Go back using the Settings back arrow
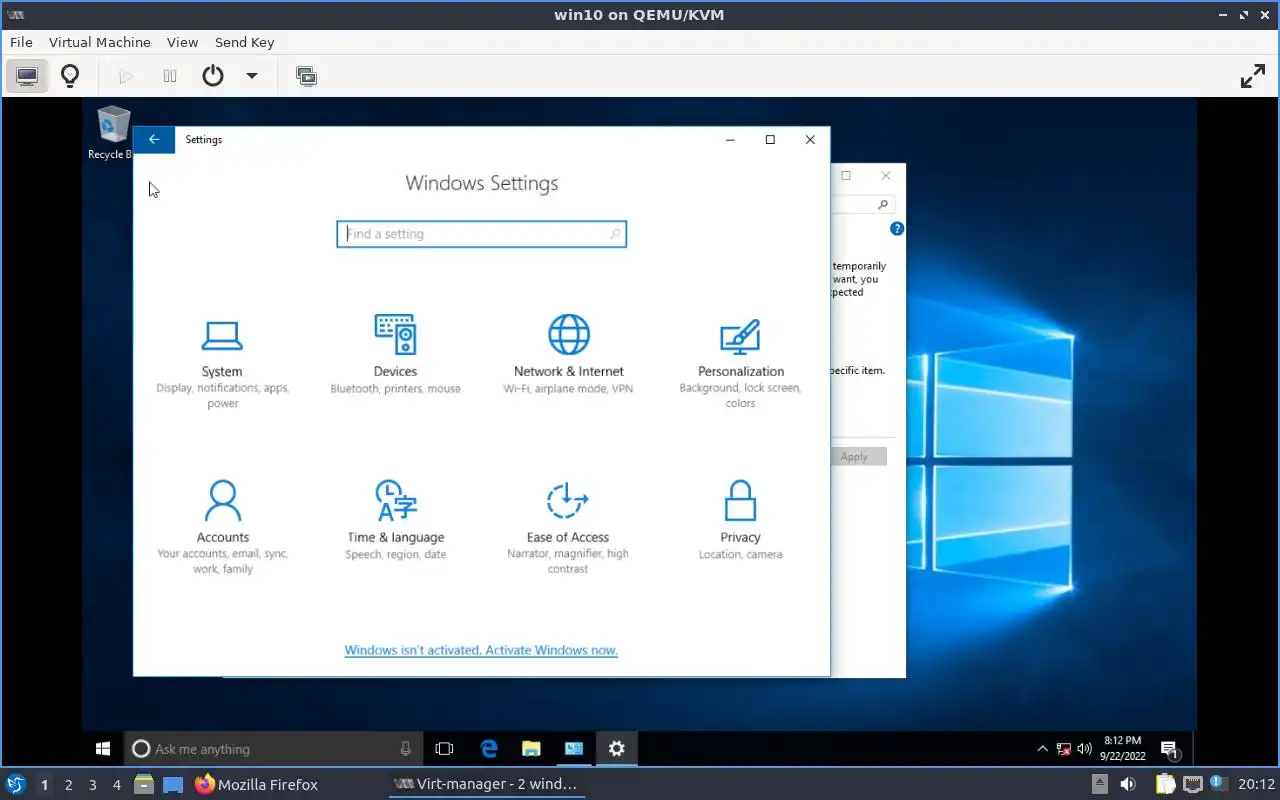The width and height of the screenshot is (1280, 800). [x=154, y=140]
